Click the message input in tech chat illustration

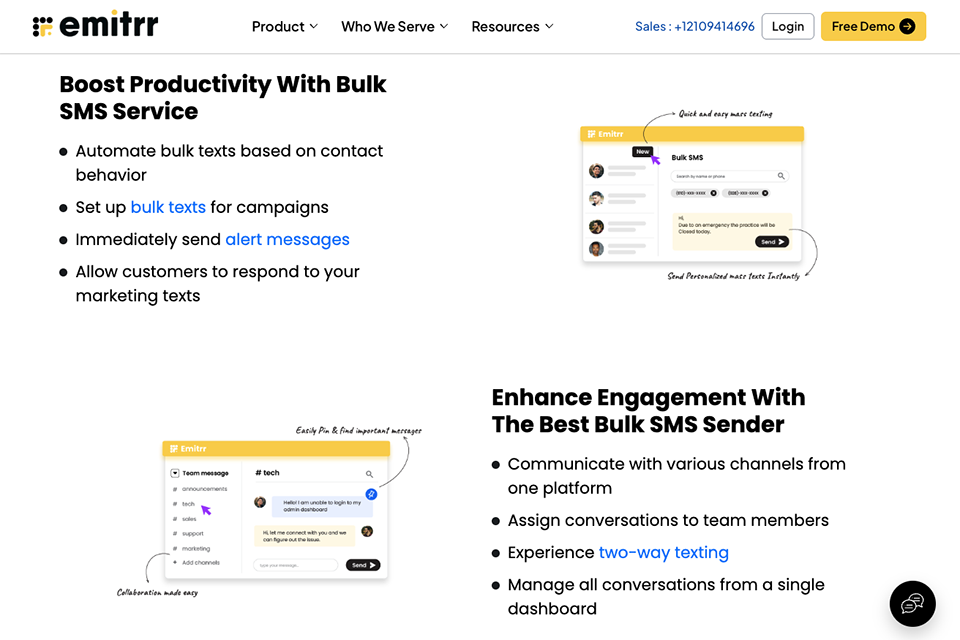(x=296, y=565)
